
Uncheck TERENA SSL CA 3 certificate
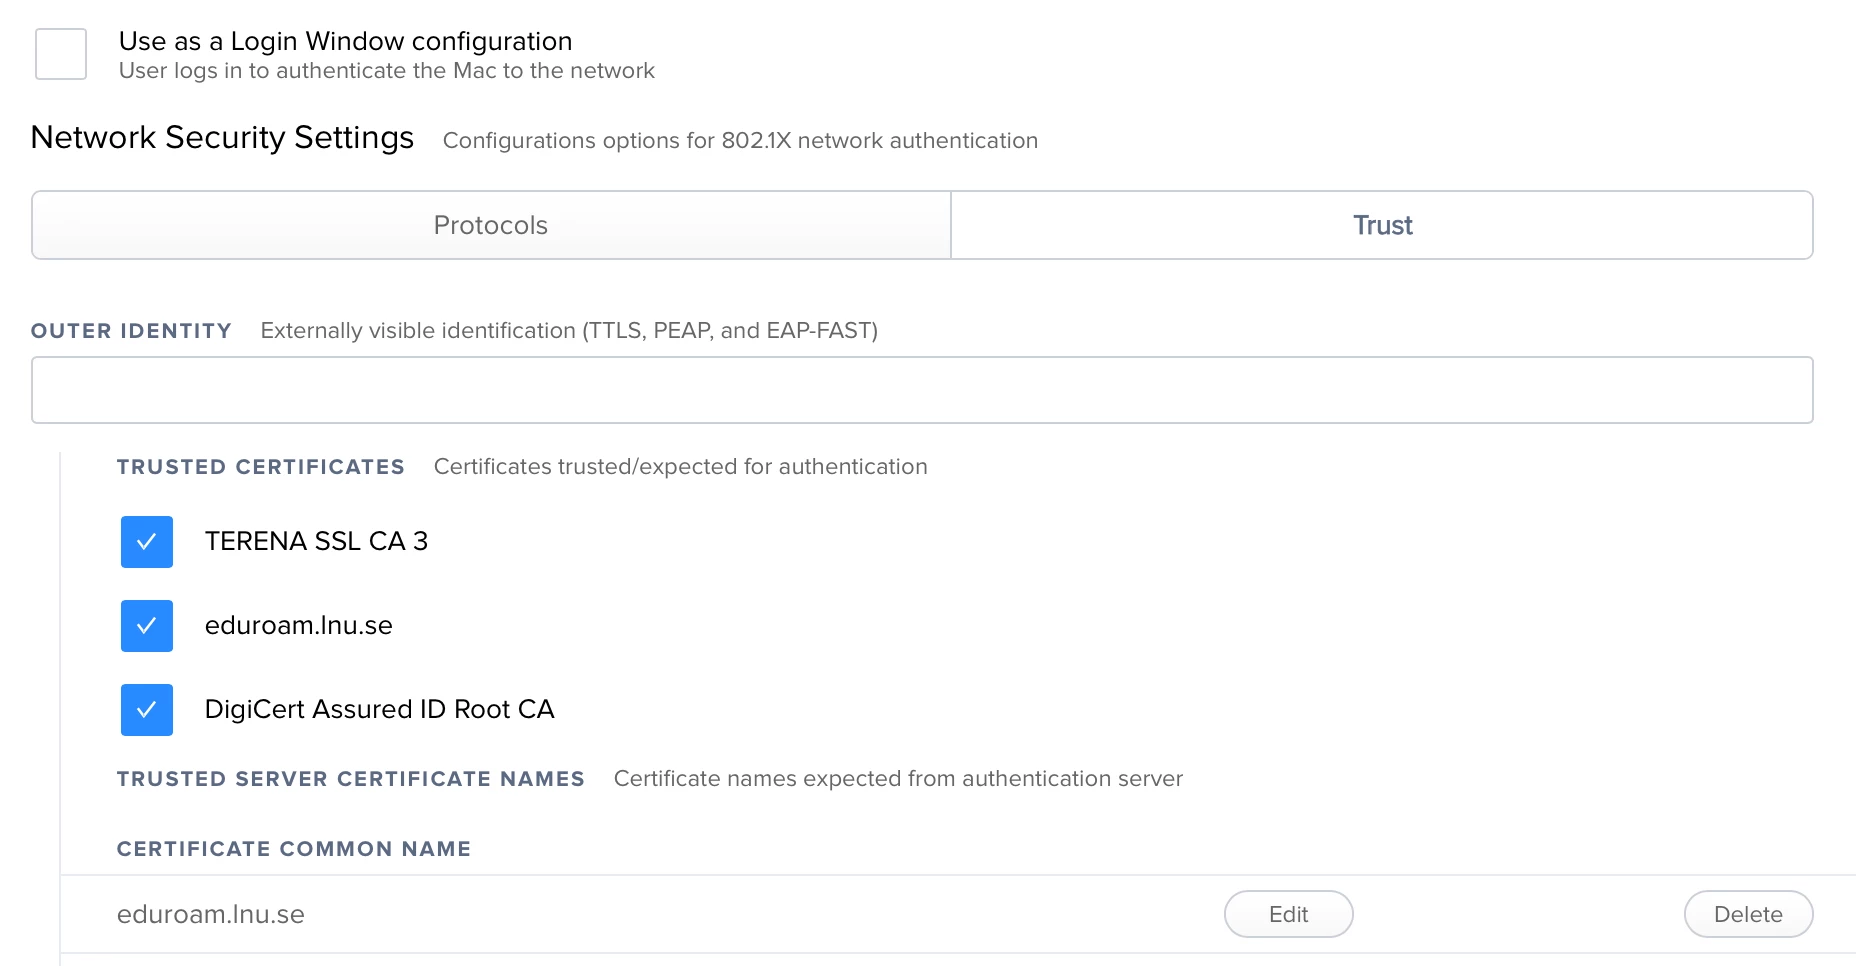point(147,542)
